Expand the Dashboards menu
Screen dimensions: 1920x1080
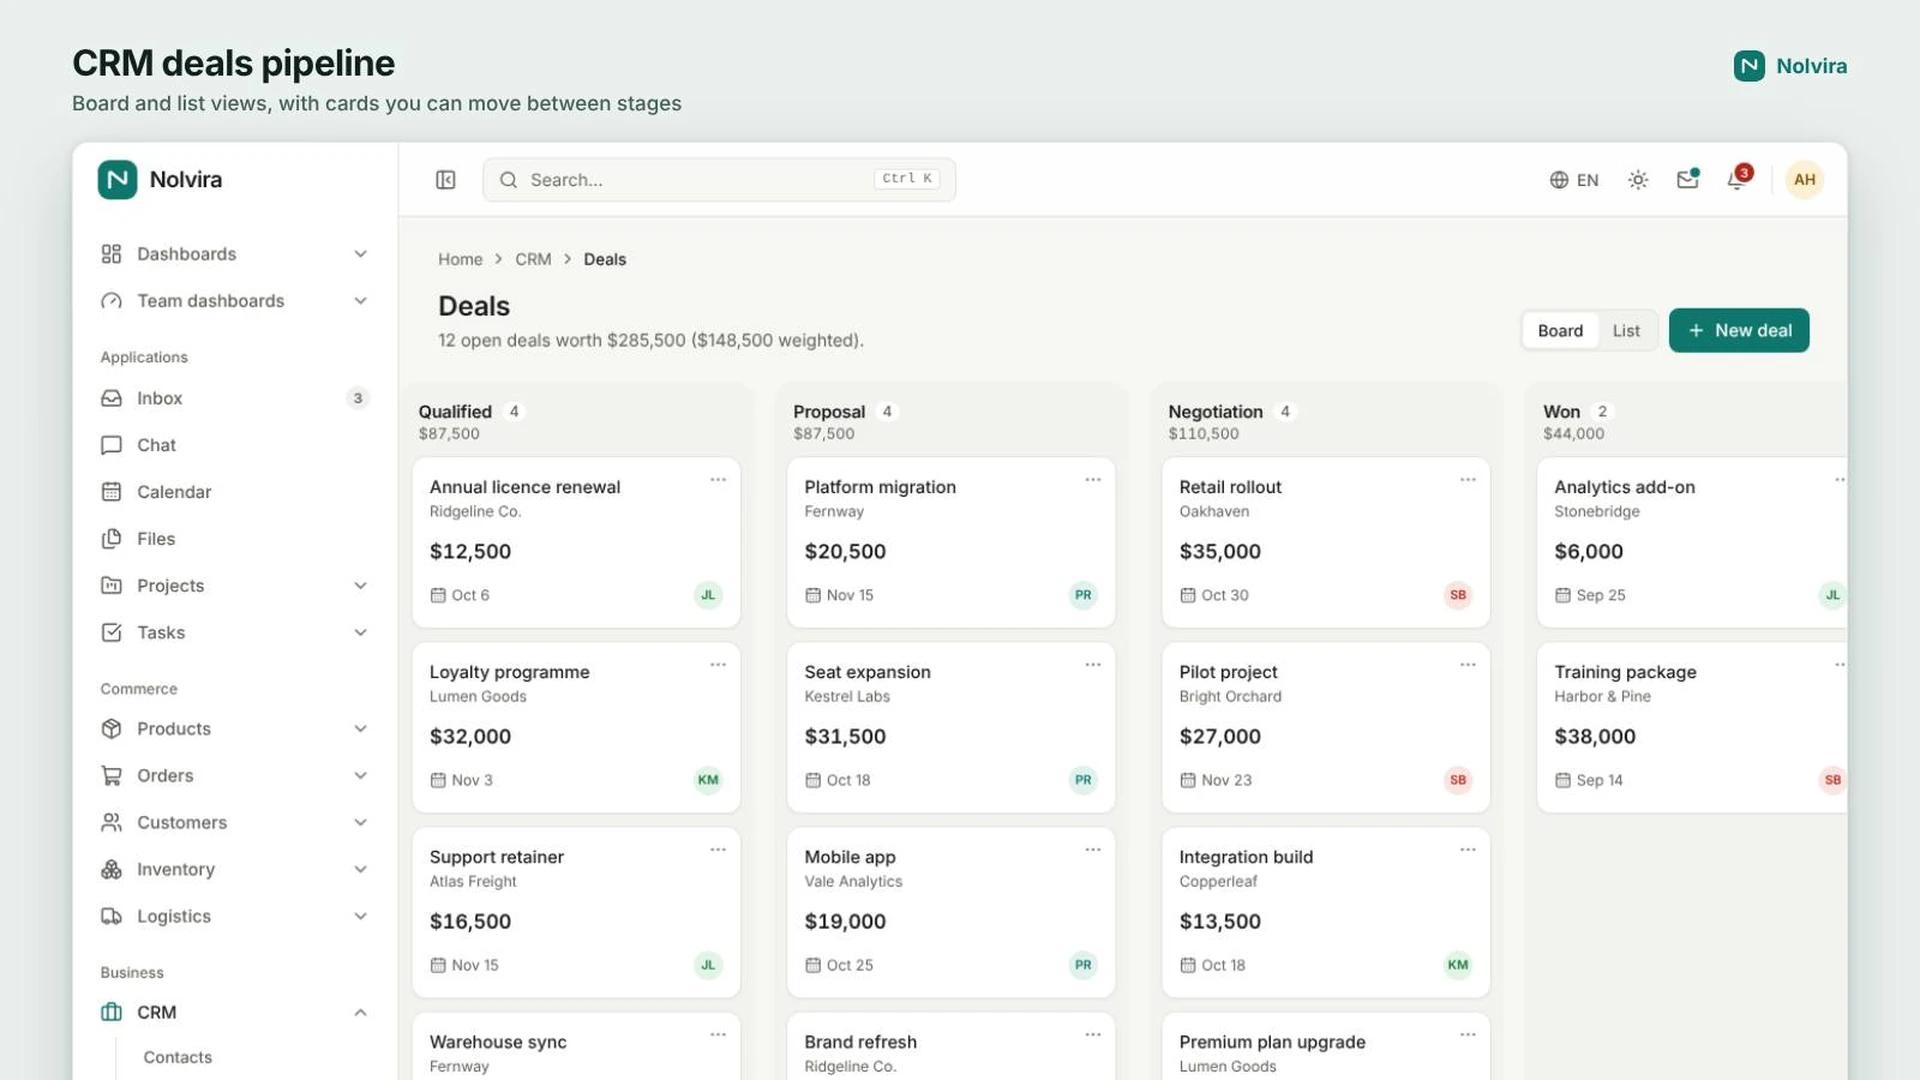coord(234,254)
